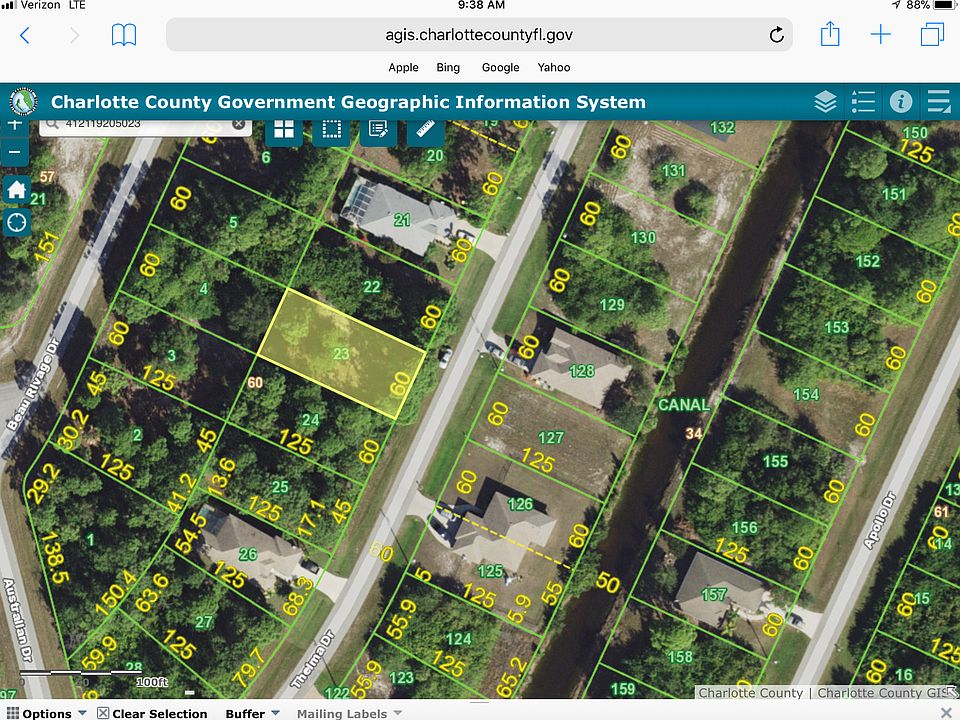Image resolution: width=960 pixels, height=720 pixels.
Task: Open the info icon in header
Action: point(901,102)
